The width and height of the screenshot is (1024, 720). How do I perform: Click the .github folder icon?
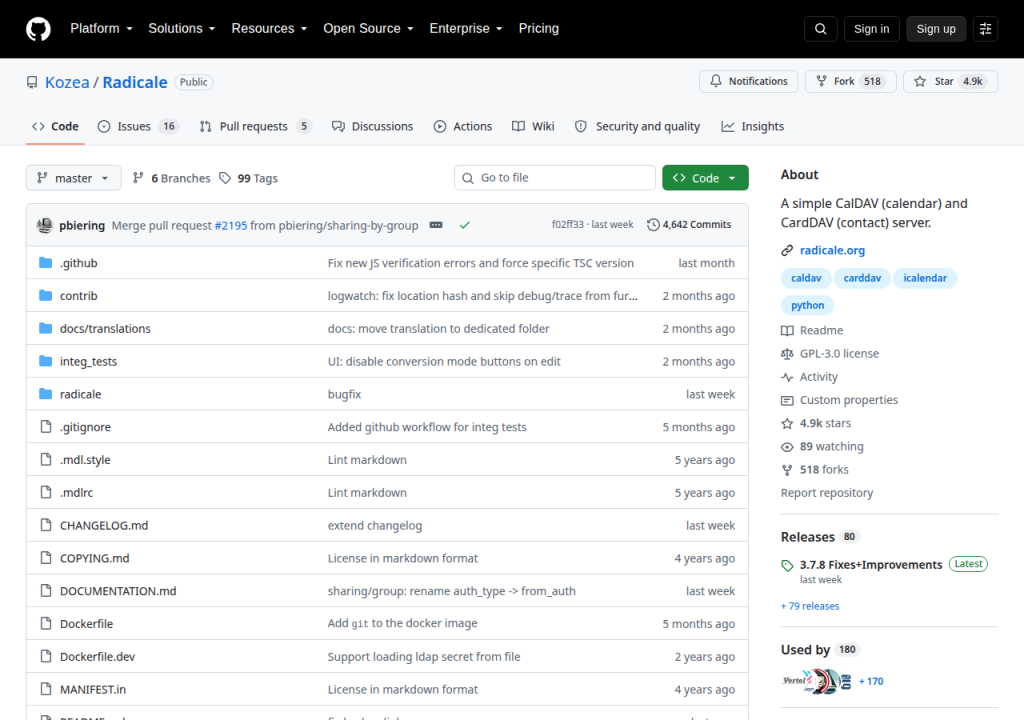(45, 263)
